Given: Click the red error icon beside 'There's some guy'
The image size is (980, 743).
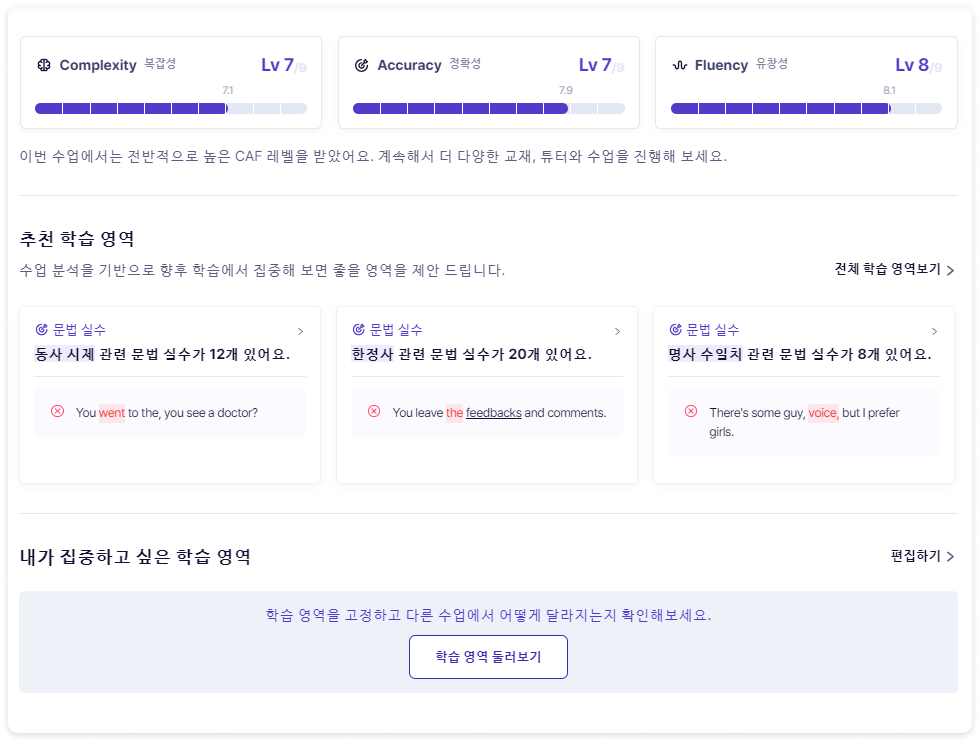Looking at the screenshot, I should pos(691,411).
